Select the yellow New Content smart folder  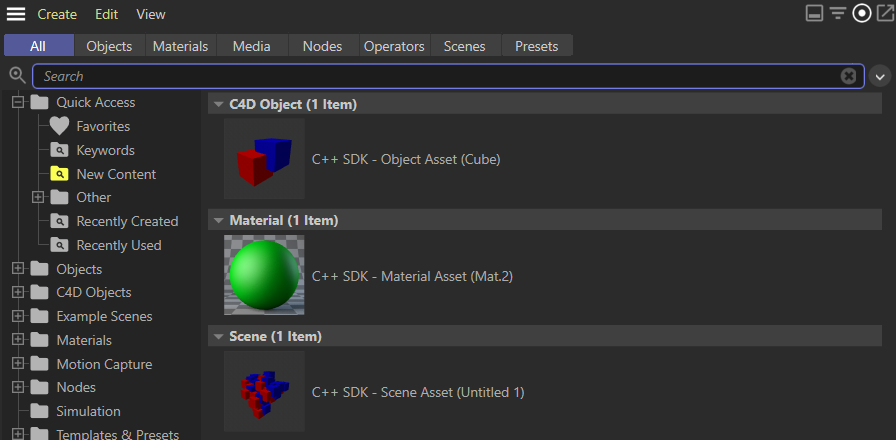(59, 174)
